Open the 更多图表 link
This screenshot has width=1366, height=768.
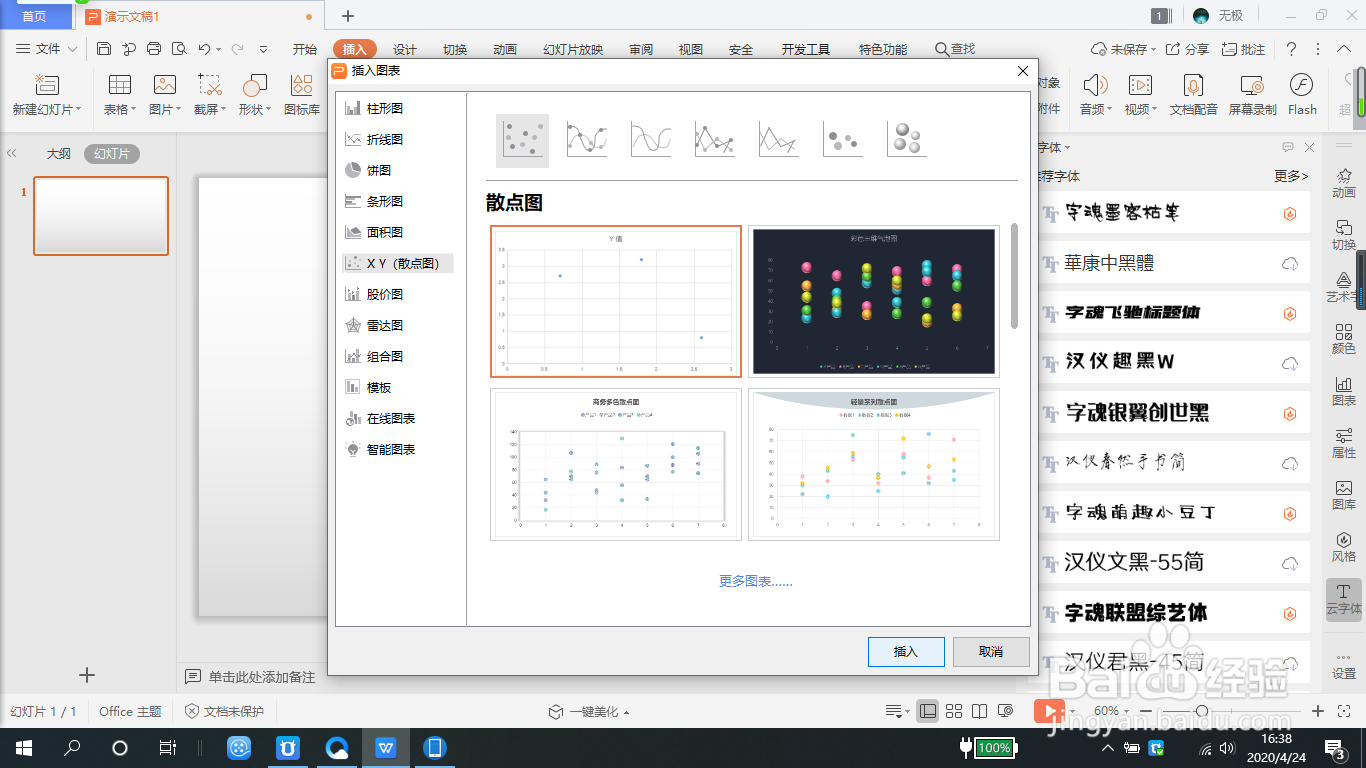point(756,581)
